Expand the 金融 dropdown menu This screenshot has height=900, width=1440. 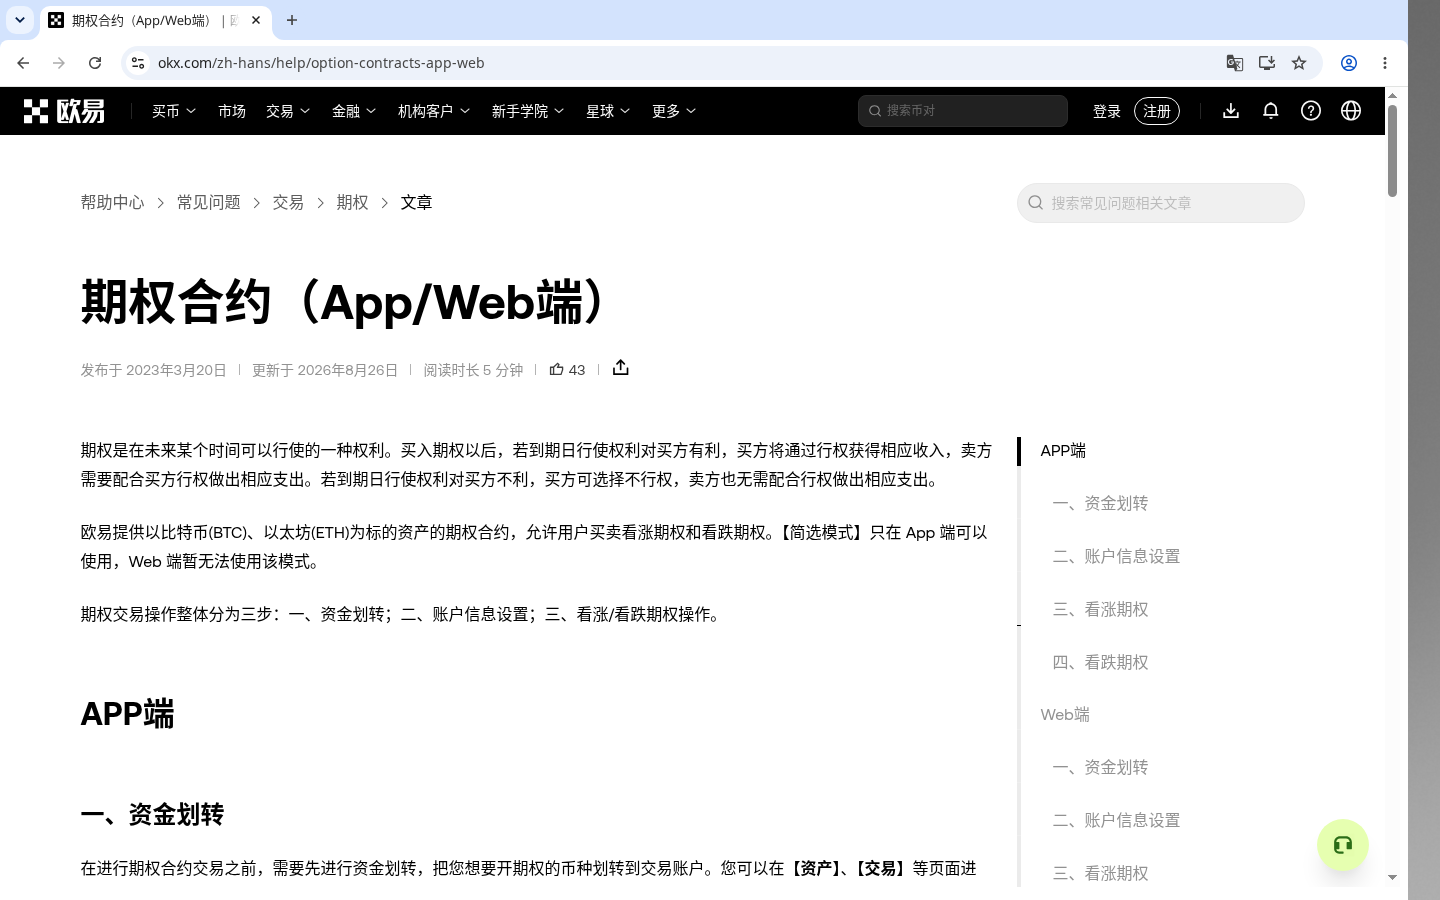[354, 111]
